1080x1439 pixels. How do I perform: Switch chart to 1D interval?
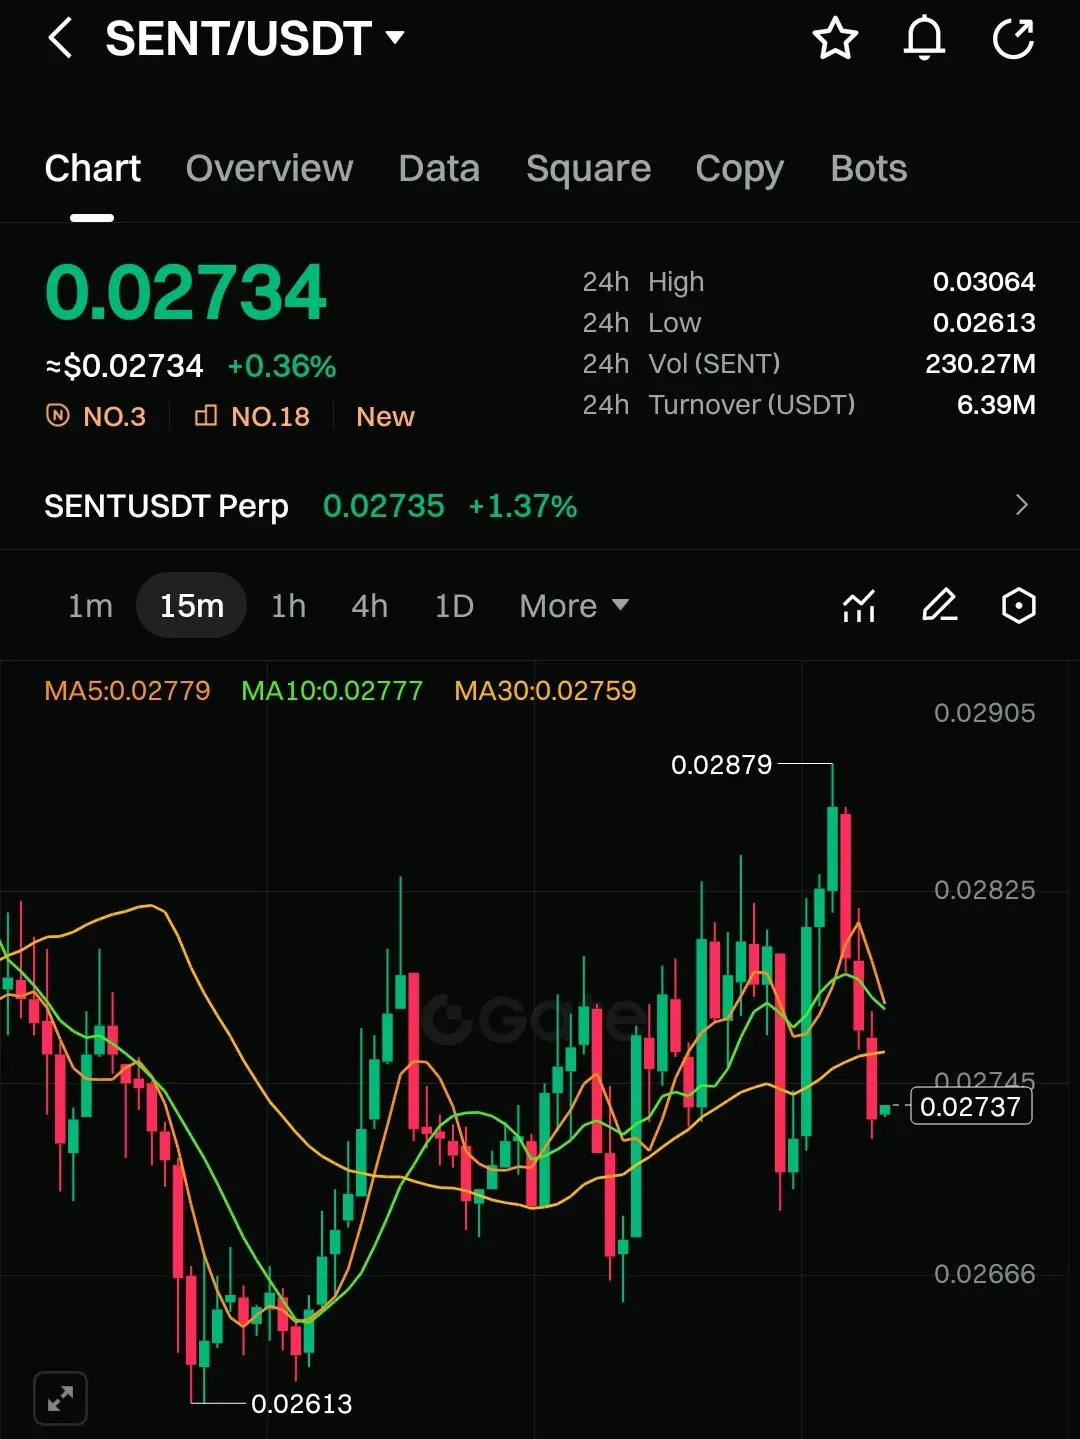454,605
